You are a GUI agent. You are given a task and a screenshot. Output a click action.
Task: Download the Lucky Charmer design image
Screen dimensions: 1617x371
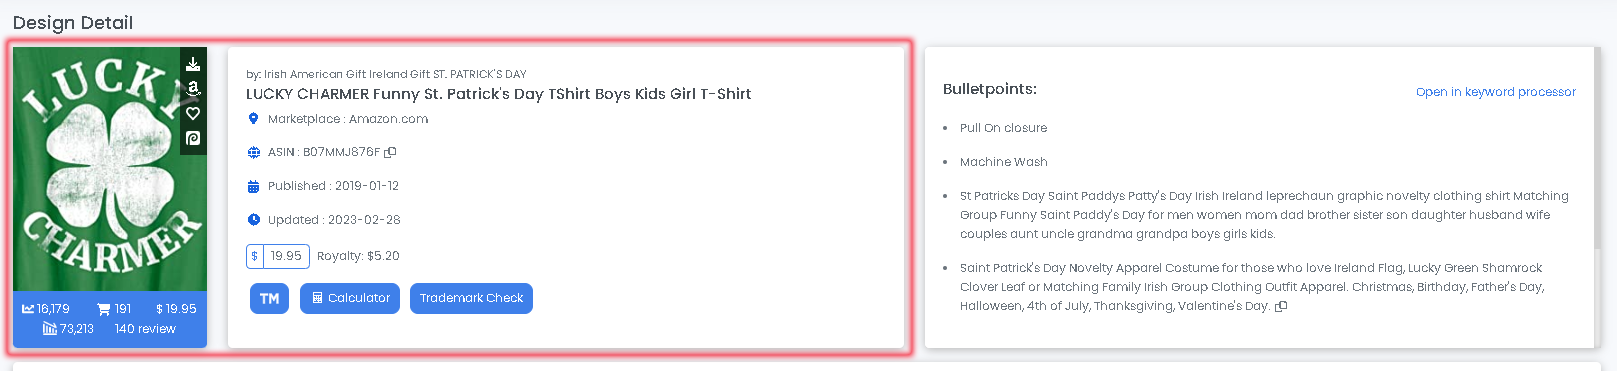[x=193, y=64]
